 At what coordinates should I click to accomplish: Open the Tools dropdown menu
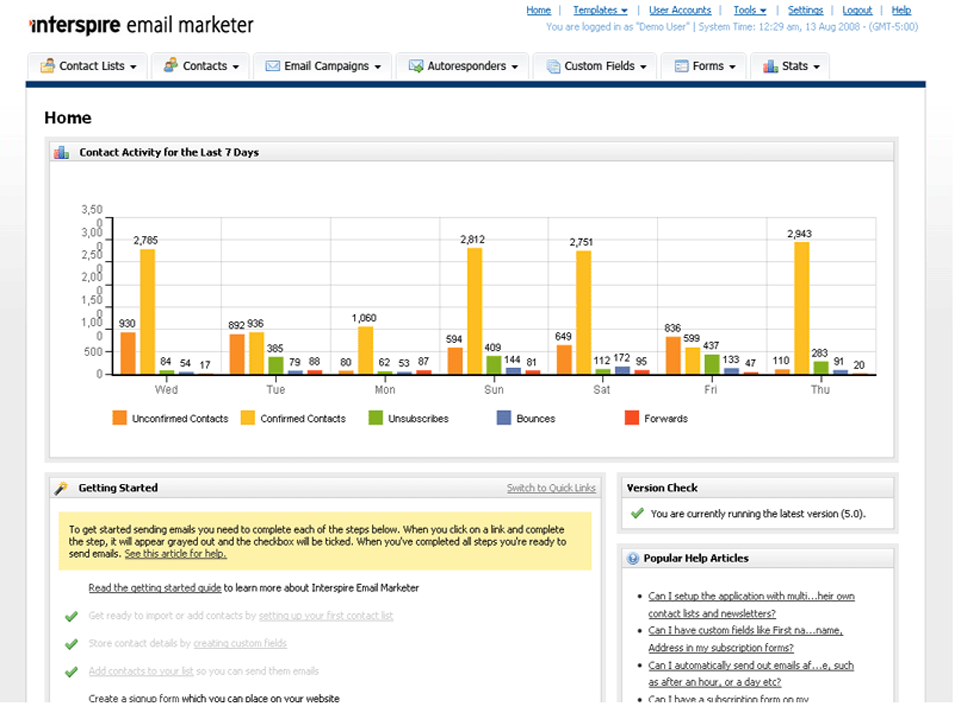tap(749, 11)
